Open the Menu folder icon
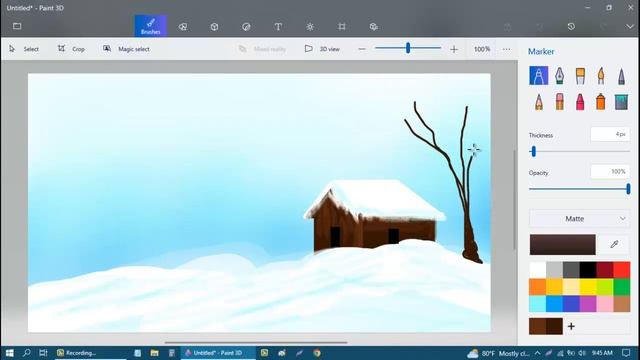This screenshot has height=360, width=640. [x=17, y=26]
